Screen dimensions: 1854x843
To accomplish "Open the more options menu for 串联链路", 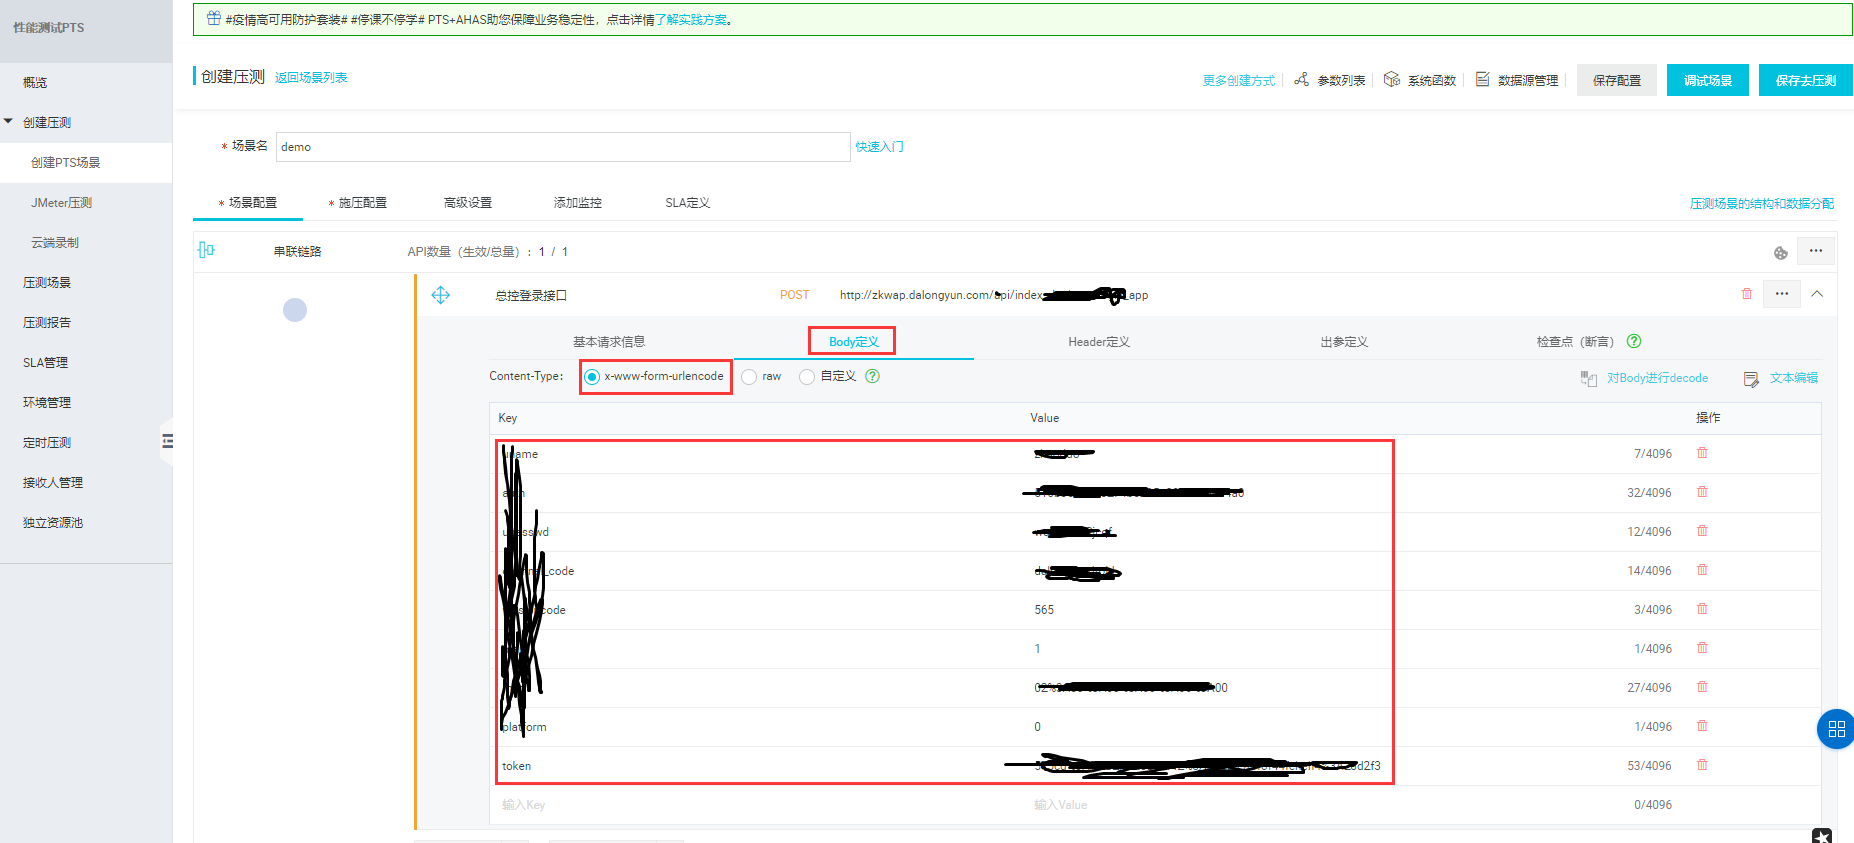I will [x=1815, y=251].
